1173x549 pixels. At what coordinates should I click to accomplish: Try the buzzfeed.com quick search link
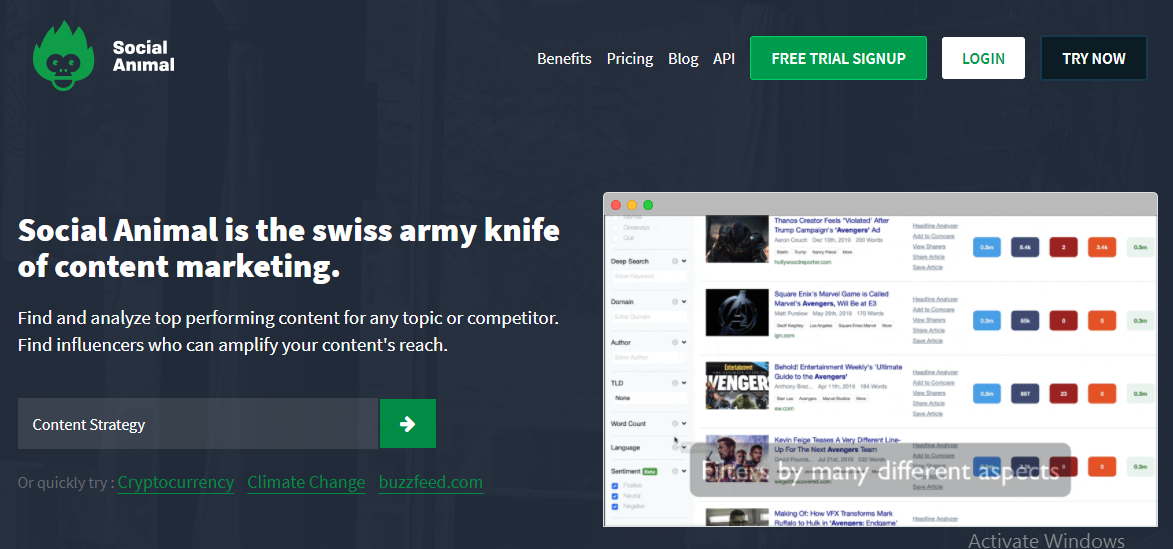[431, 482]
